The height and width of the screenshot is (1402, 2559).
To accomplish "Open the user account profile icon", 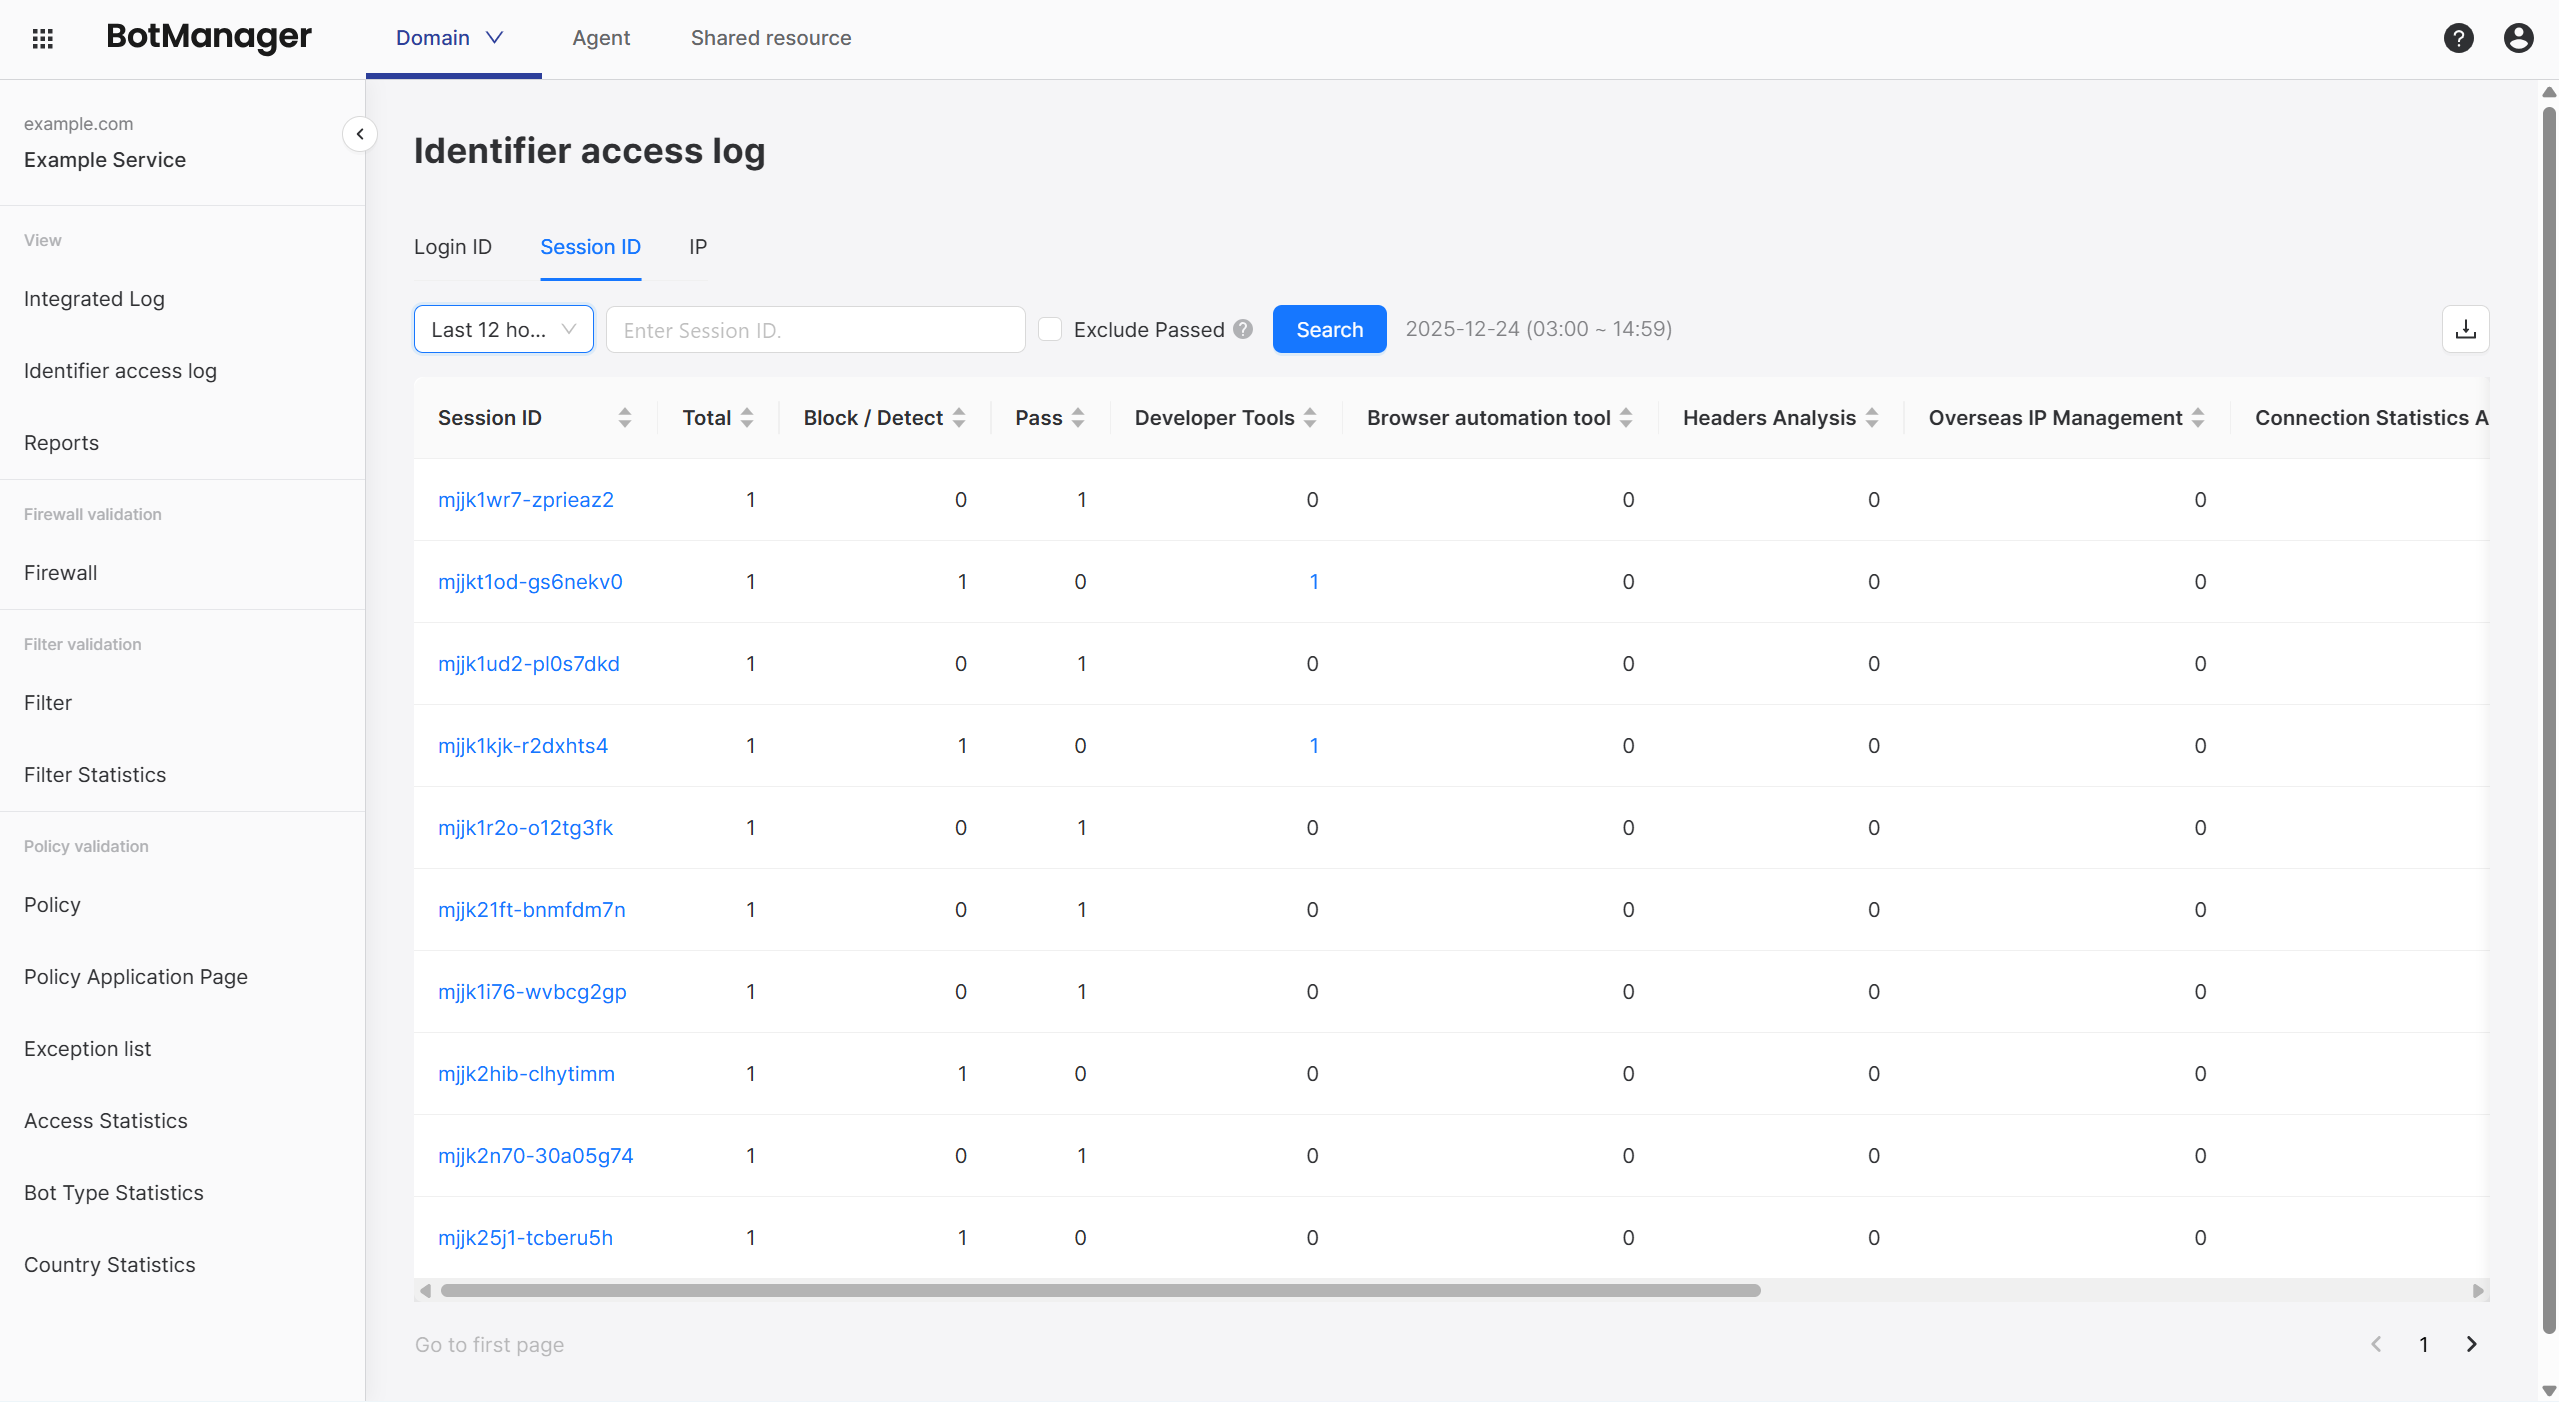I will click(2518, 38).
